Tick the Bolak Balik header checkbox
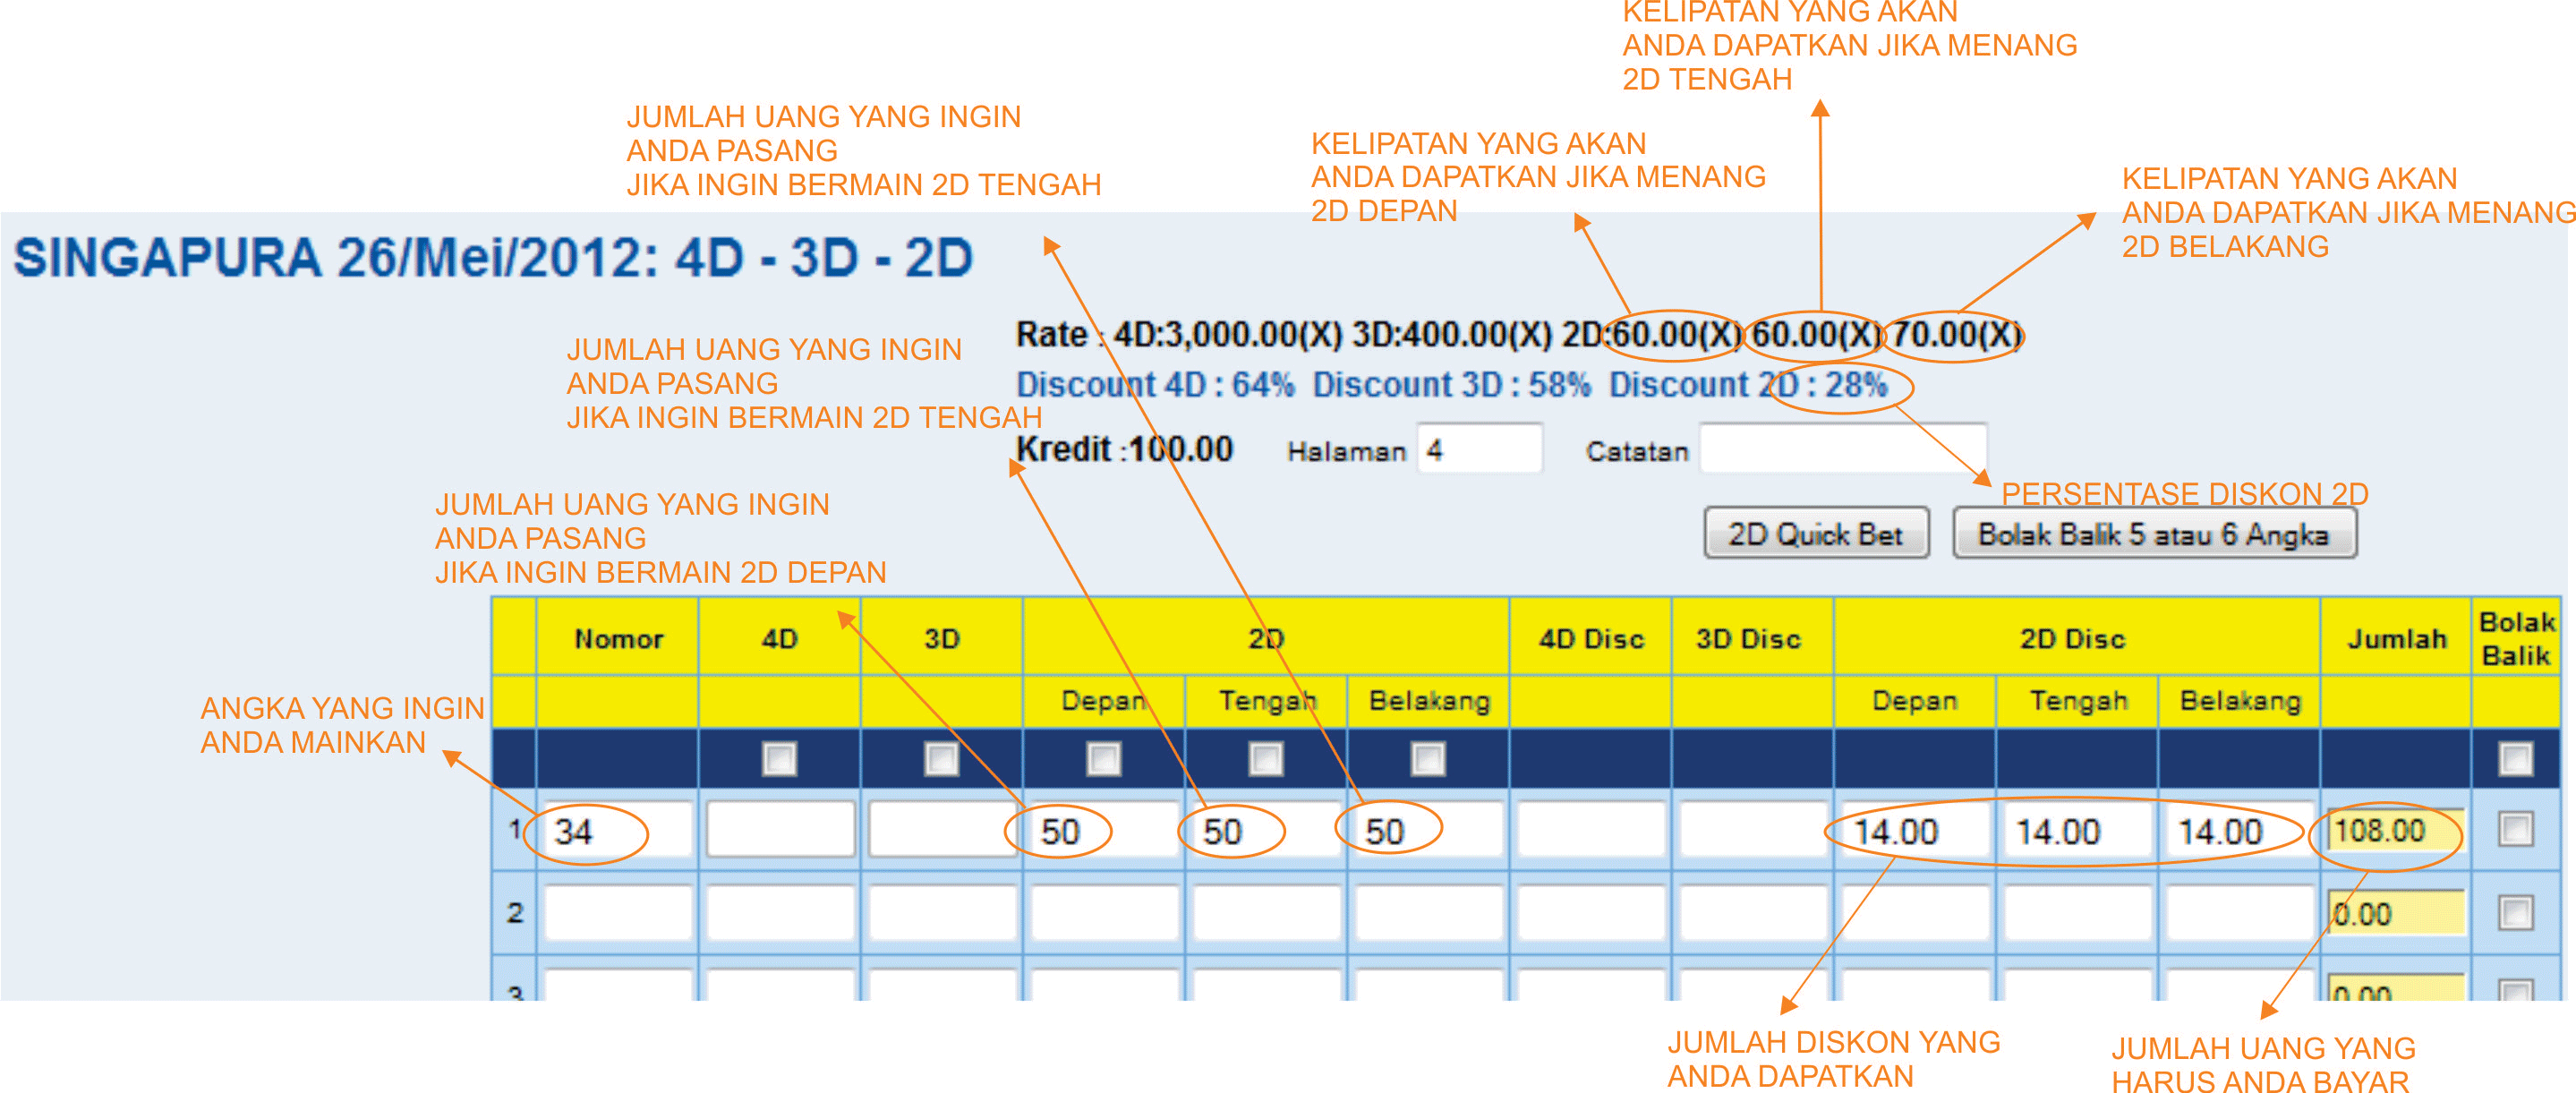 point(2515,758)
